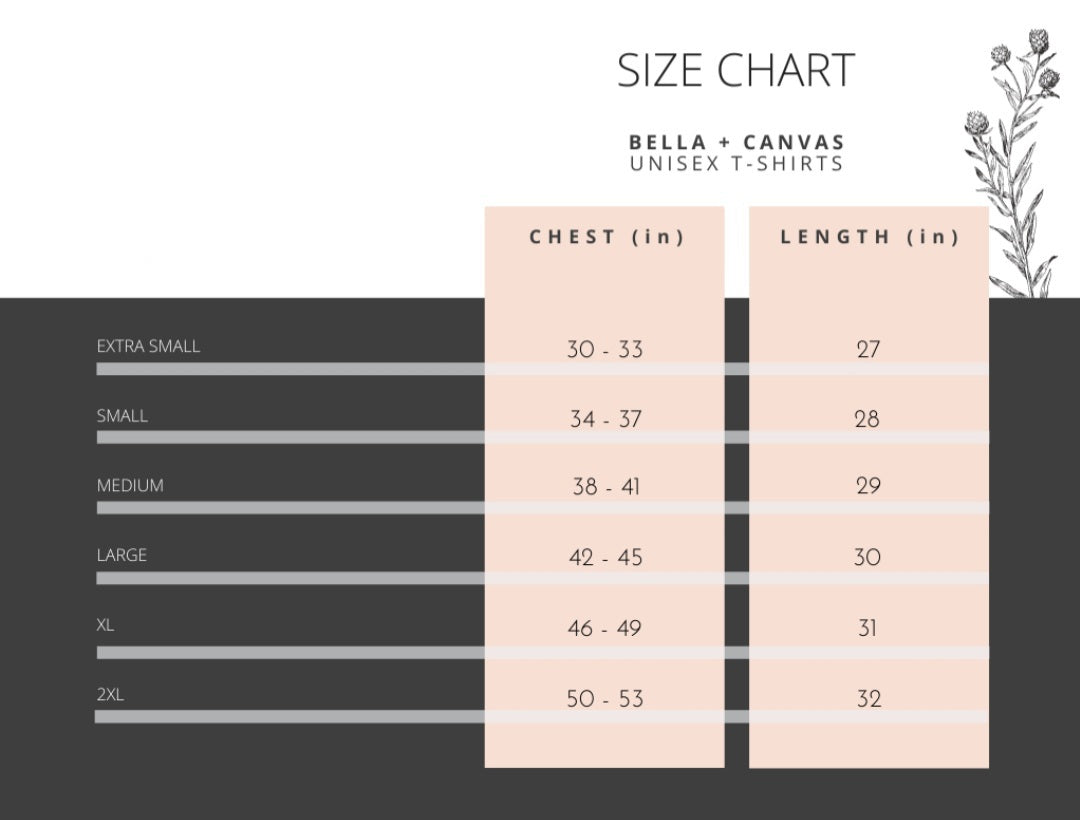
Task: Click the UNISEX T-SHIRTS subtitle
Action: [737, 164]
